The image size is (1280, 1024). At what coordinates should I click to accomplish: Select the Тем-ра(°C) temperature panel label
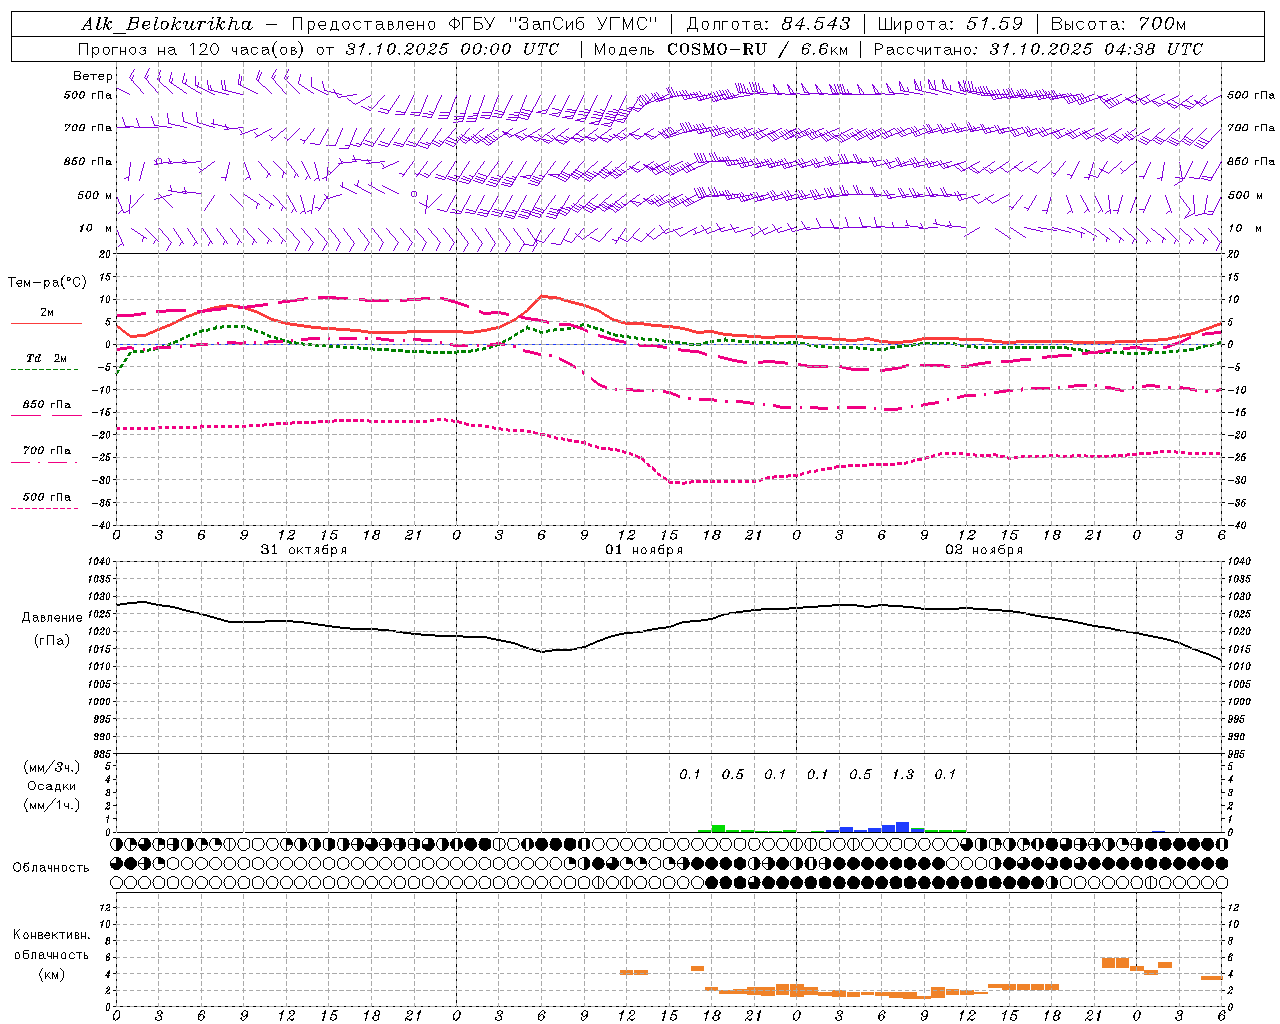click(47, 283)
